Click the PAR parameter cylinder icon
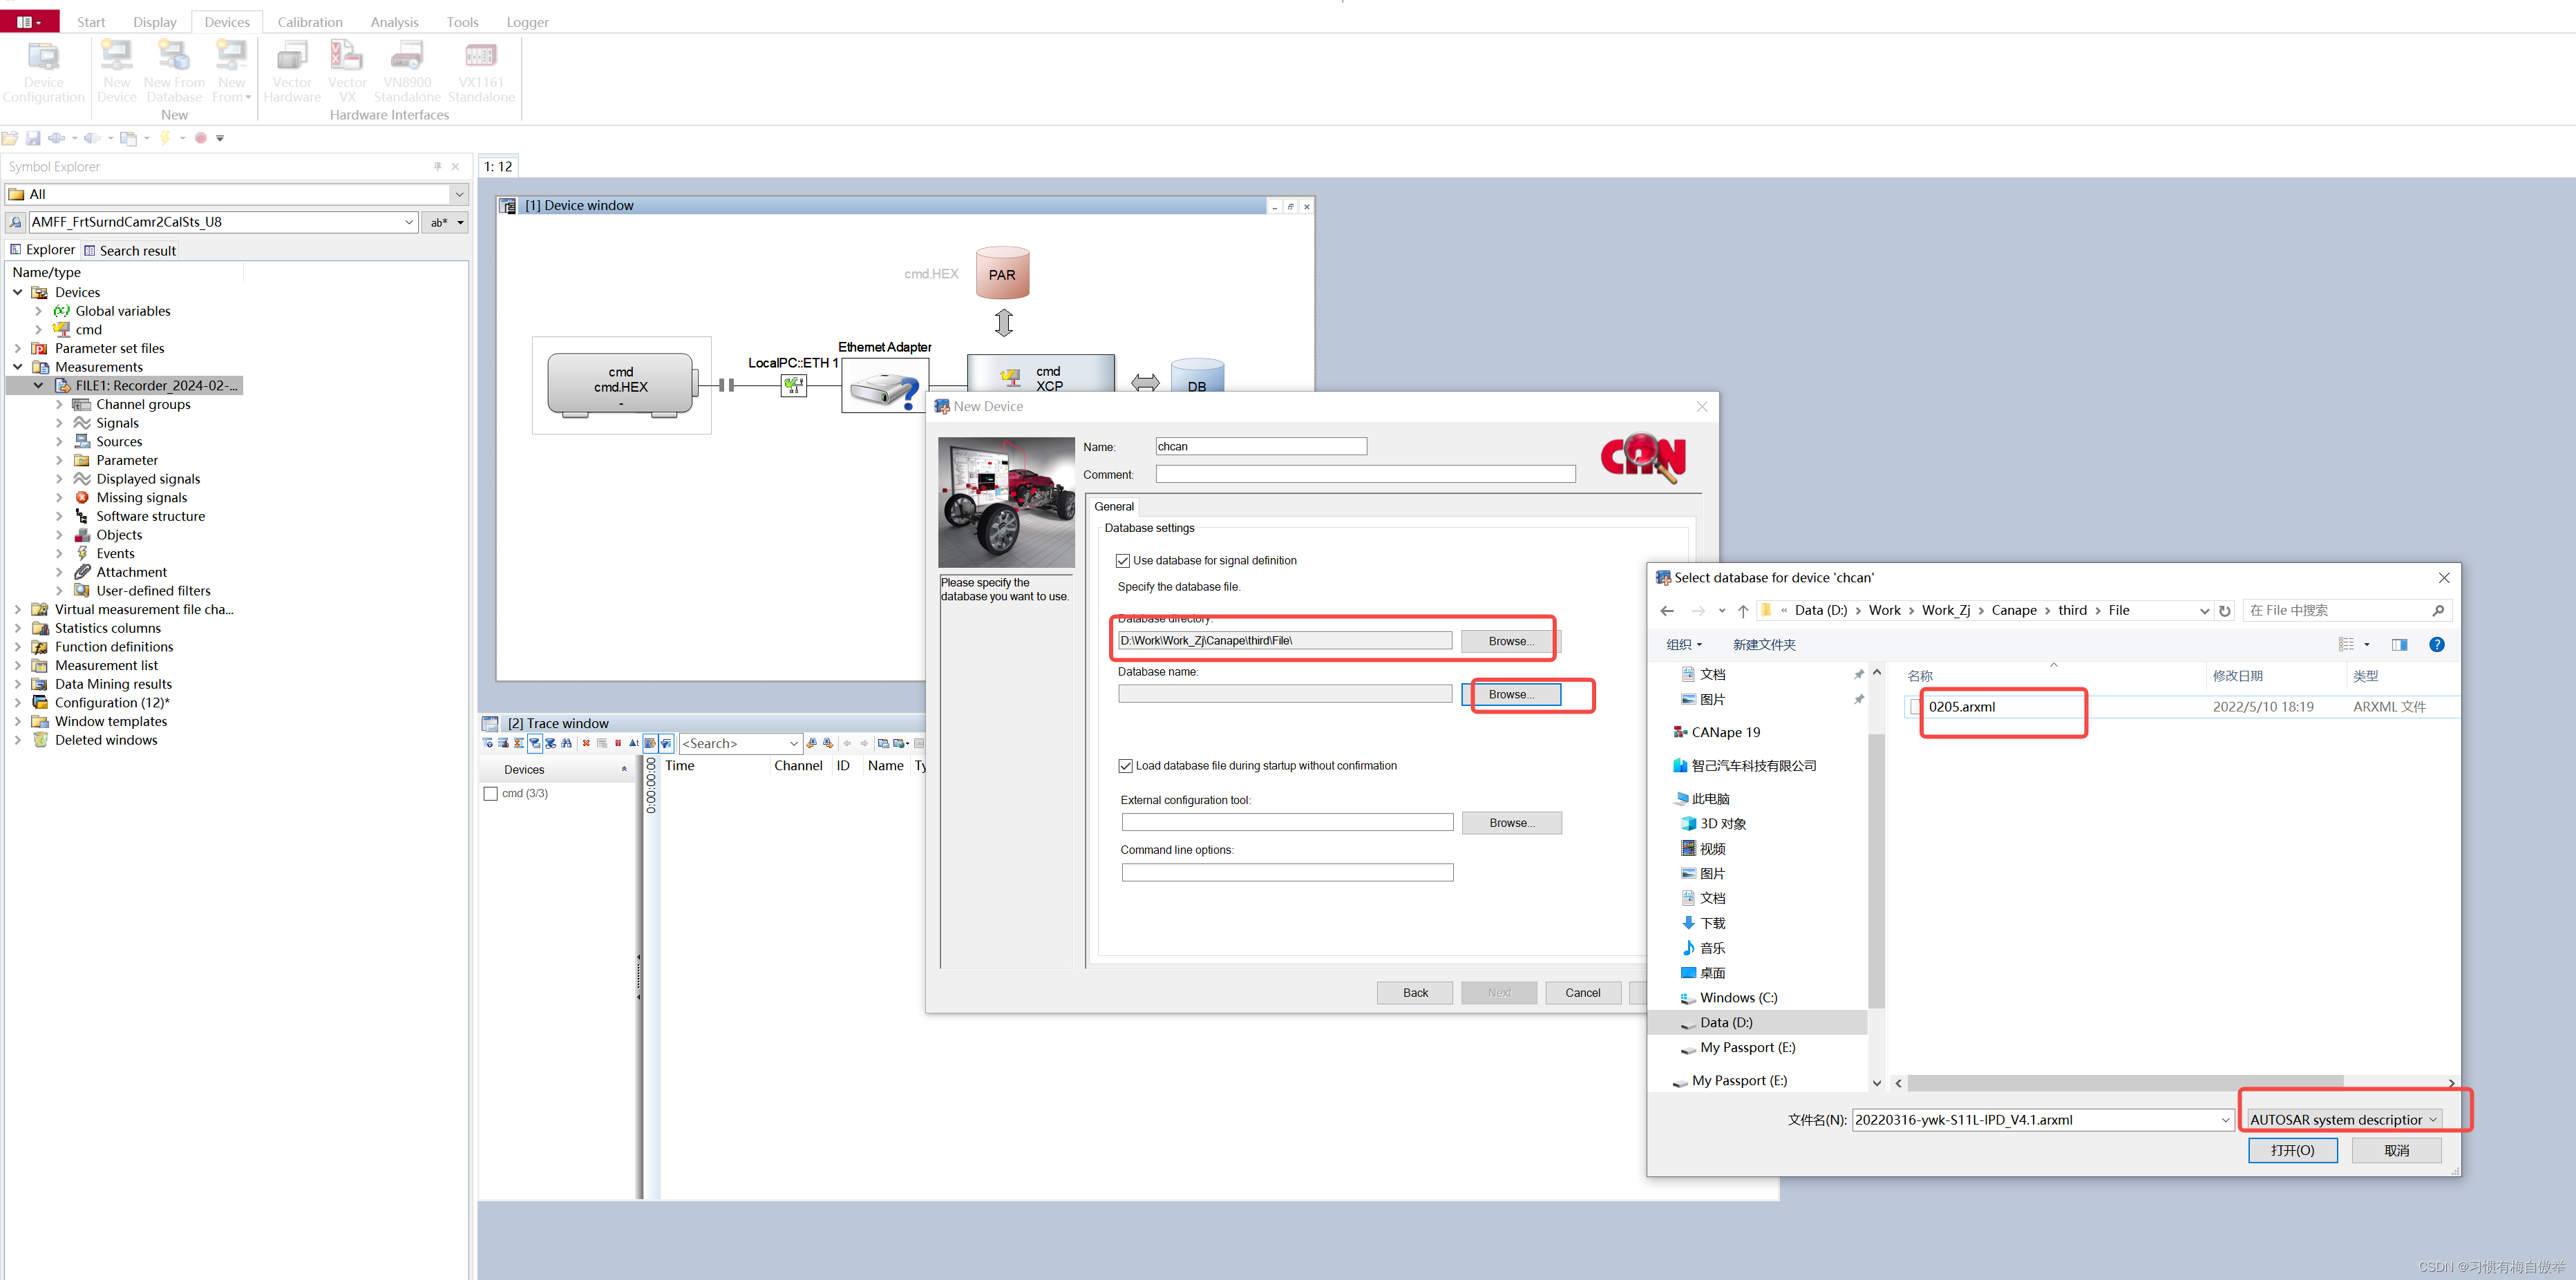2576x1280 pixels. click(x=1002, y=273)
